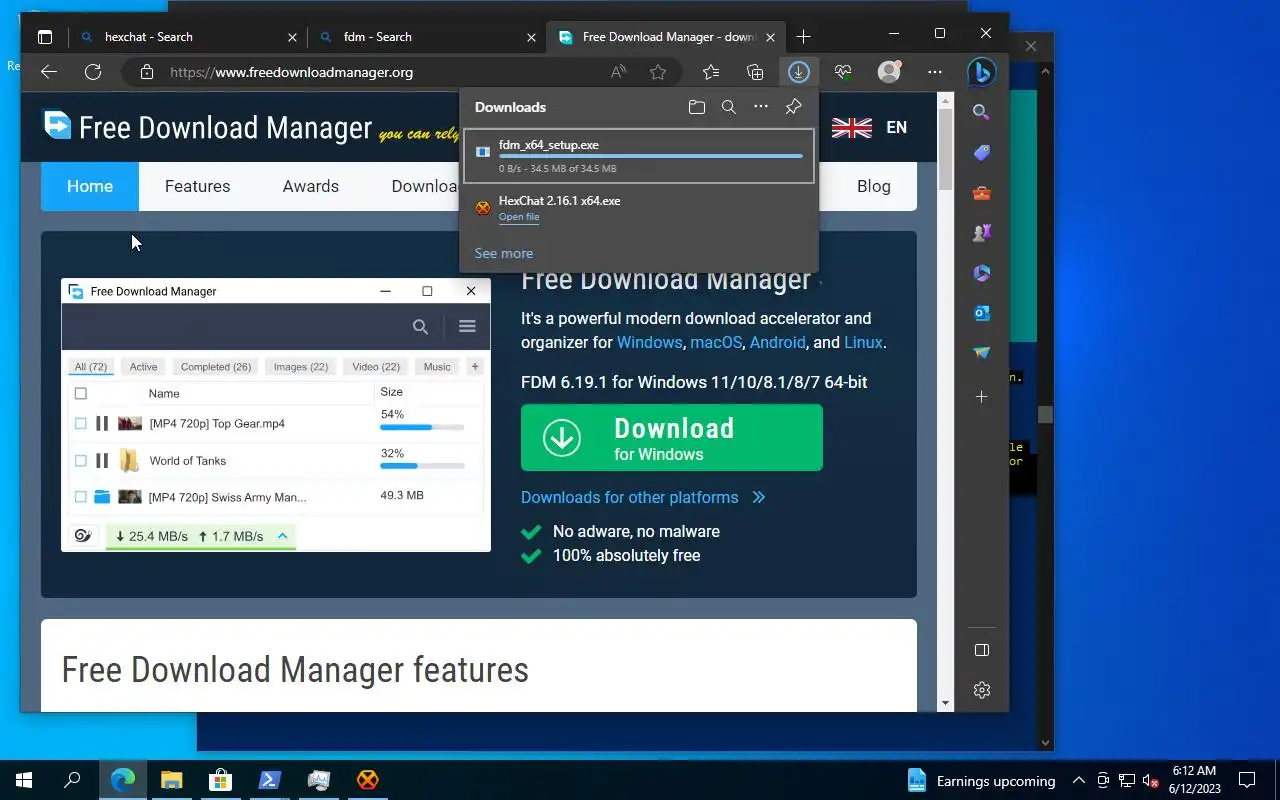
Task: Follow the Linux platform link
Action: tap(863, 342)
